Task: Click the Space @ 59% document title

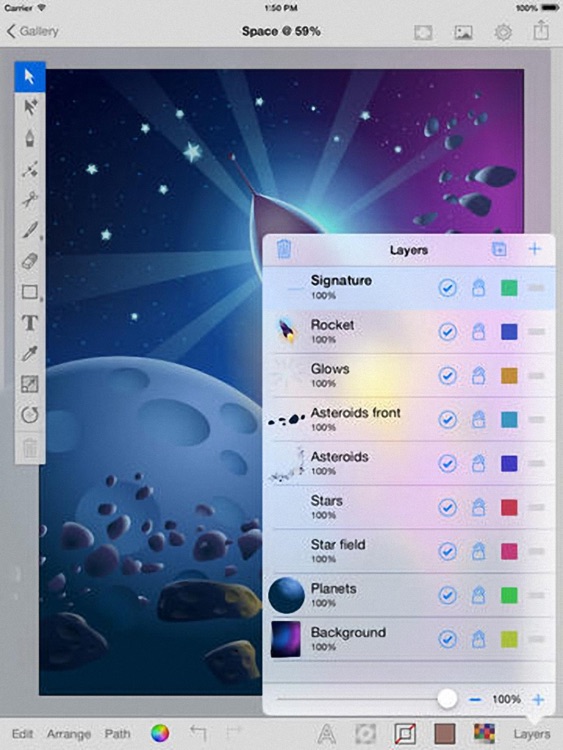Action: (281, 32)
